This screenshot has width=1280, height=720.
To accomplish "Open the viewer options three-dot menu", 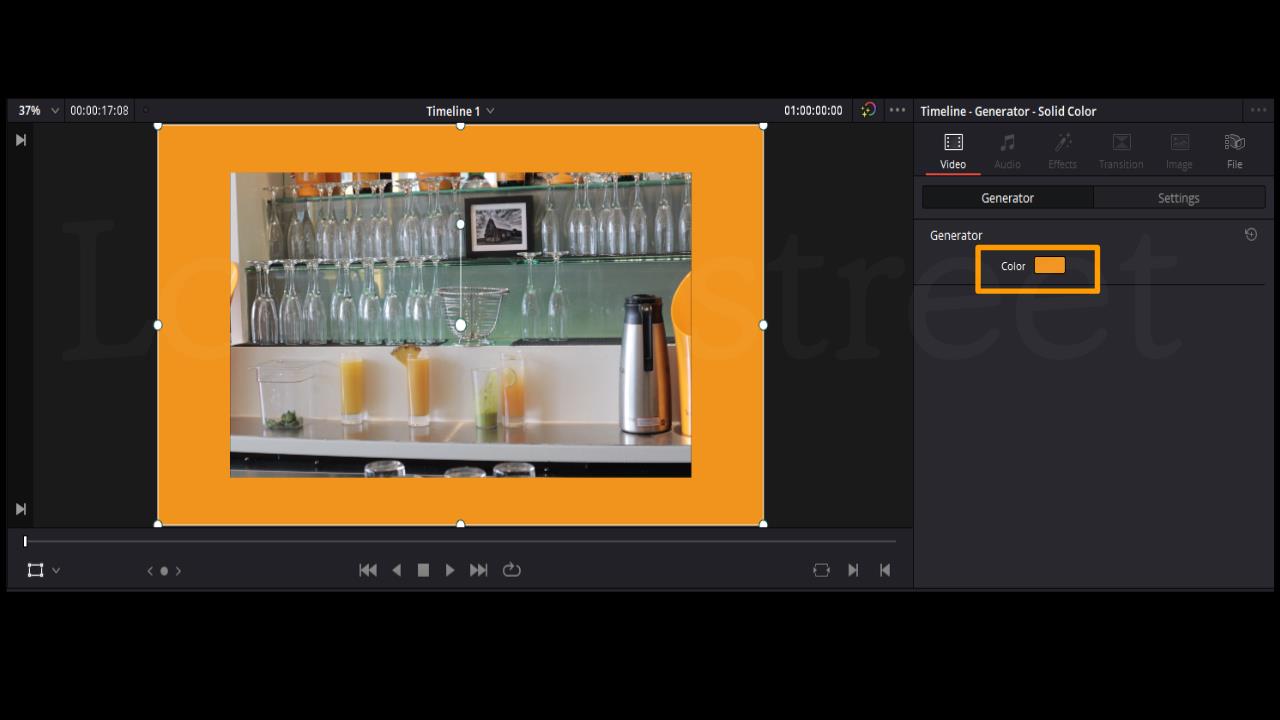I will 897,110.
